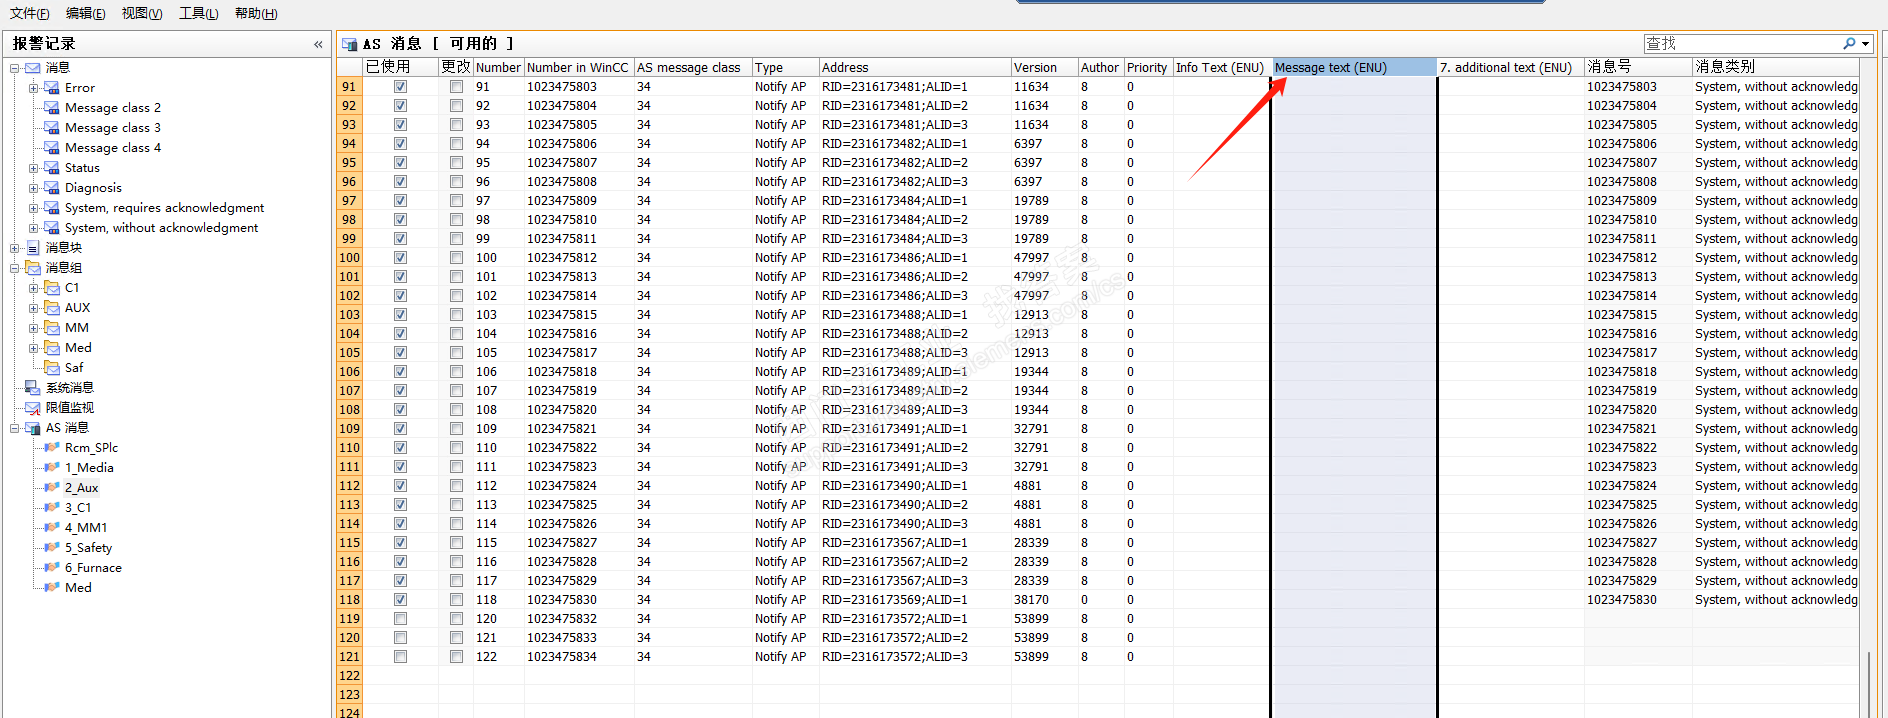This screenshot has width=1888, height=718.
Task: Click the 限值监视 icon
Action: coord(33,408)
